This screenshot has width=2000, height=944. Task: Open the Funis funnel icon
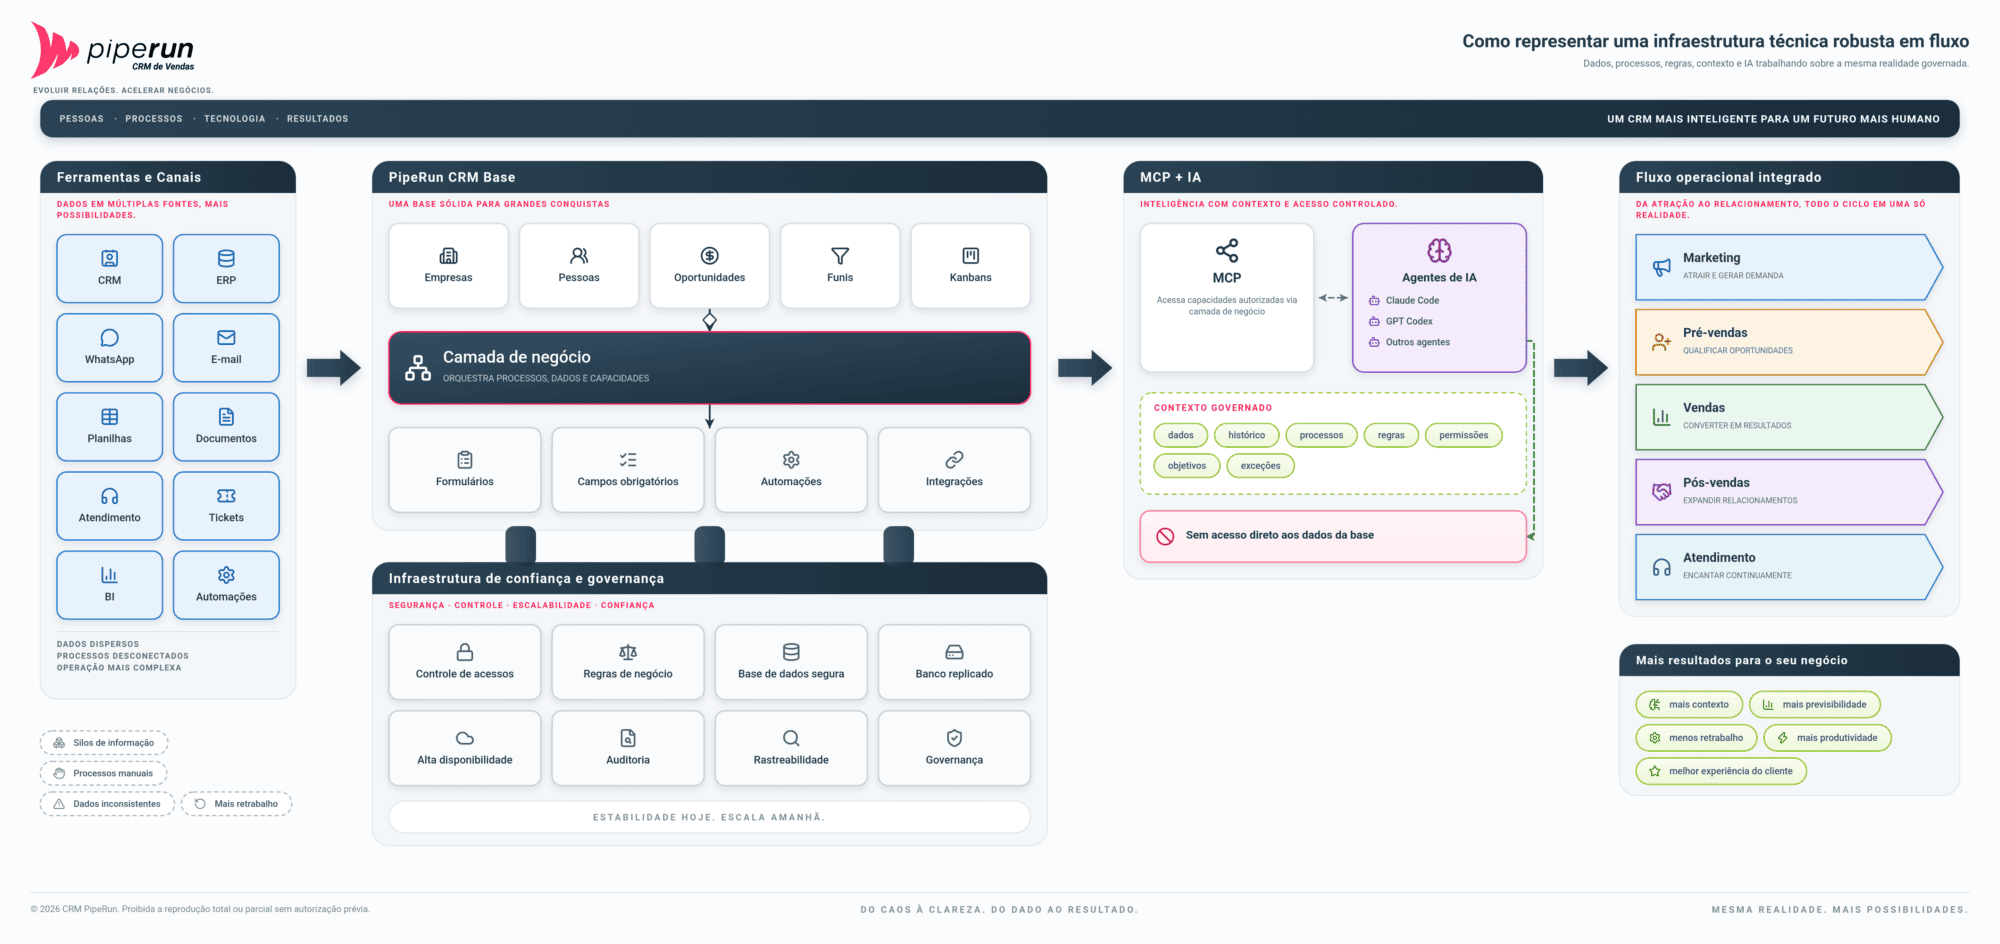[840, 256]
